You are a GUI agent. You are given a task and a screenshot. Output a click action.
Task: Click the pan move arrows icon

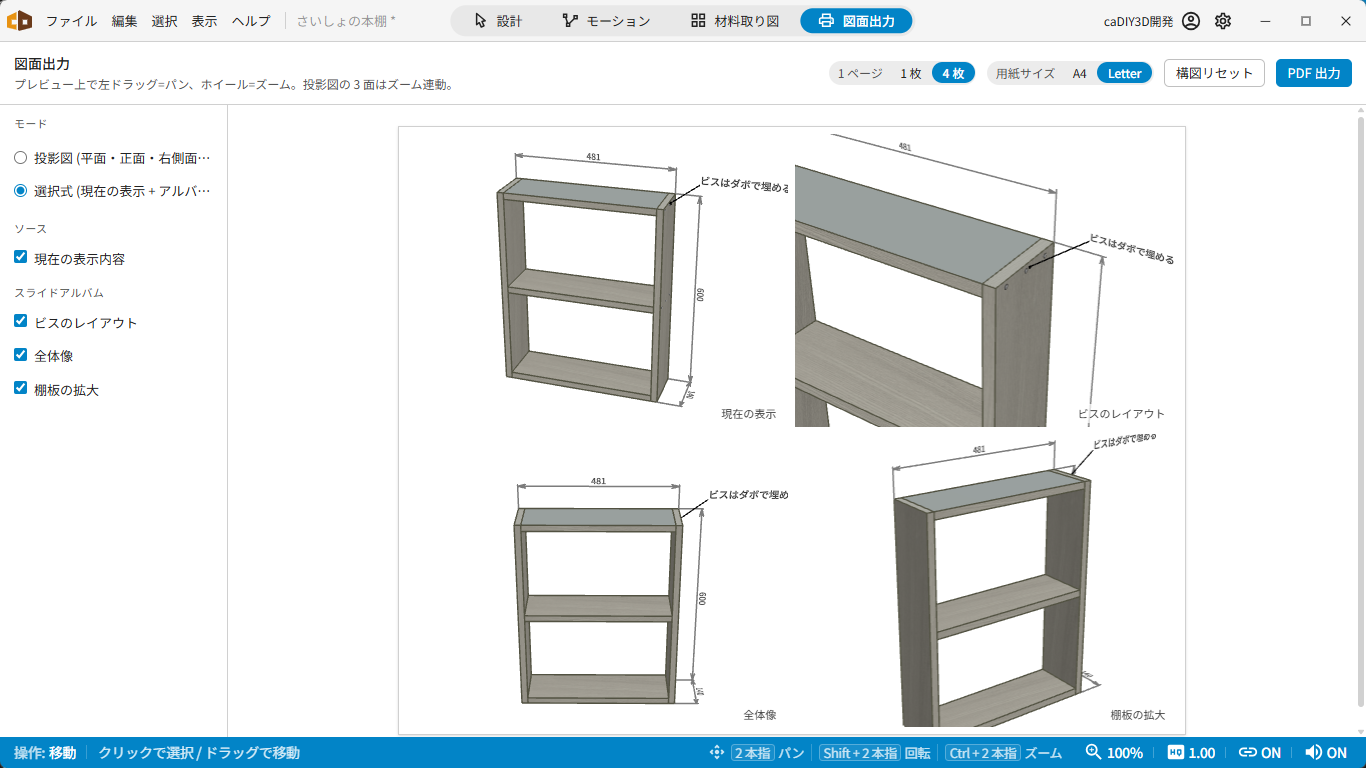716,753
